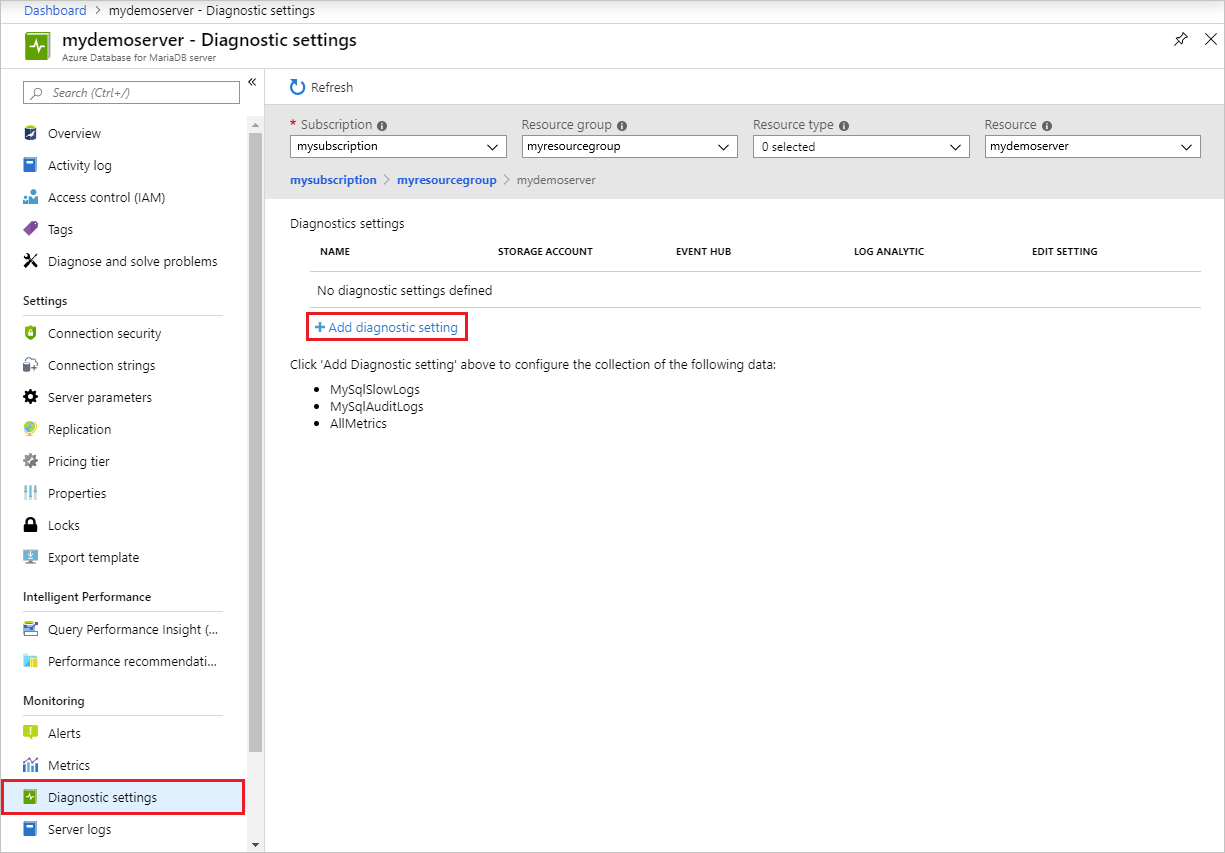
Task: Pin the Diagnostic settings blade
Action: coord(1181,39)
